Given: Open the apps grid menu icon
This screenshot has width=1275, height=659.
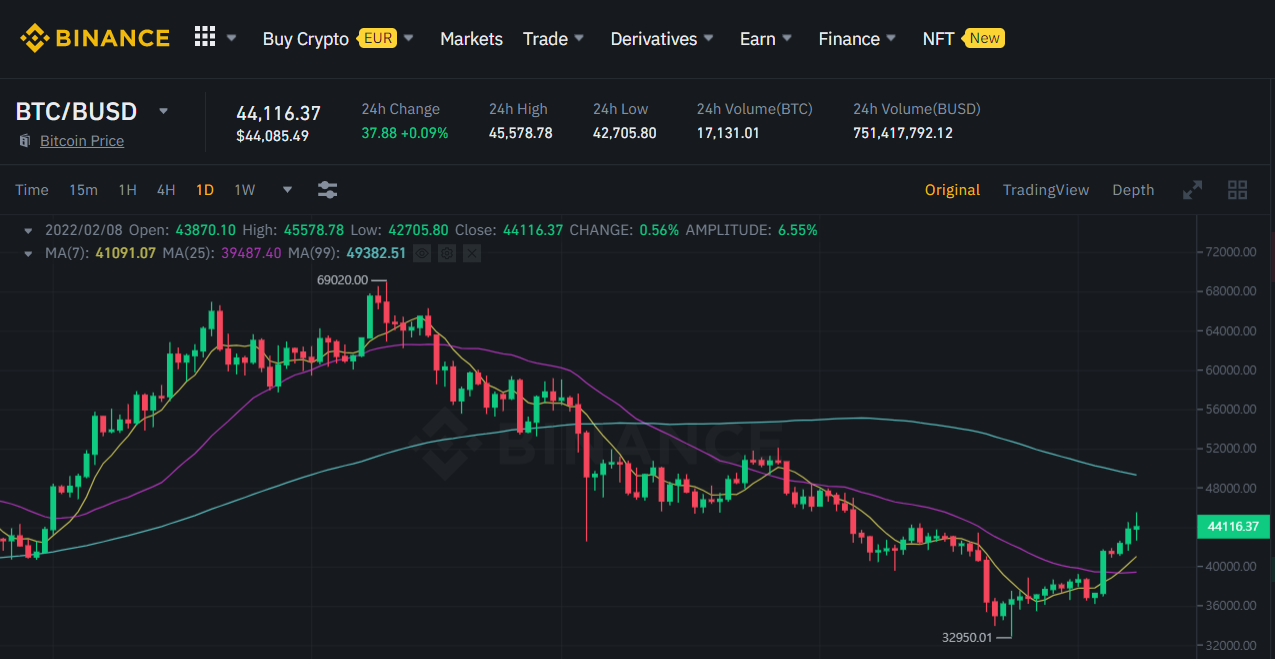Looking at the screenshot, I should [x=205, y=37].
